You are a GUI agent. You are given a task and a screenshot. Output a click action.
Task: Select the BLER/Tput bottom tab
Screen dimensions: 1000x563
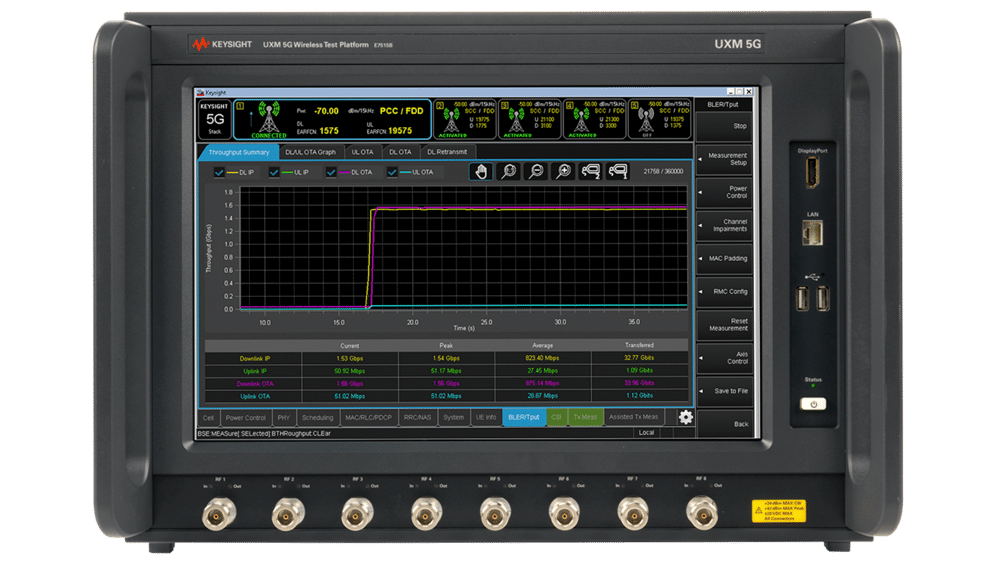524,418
